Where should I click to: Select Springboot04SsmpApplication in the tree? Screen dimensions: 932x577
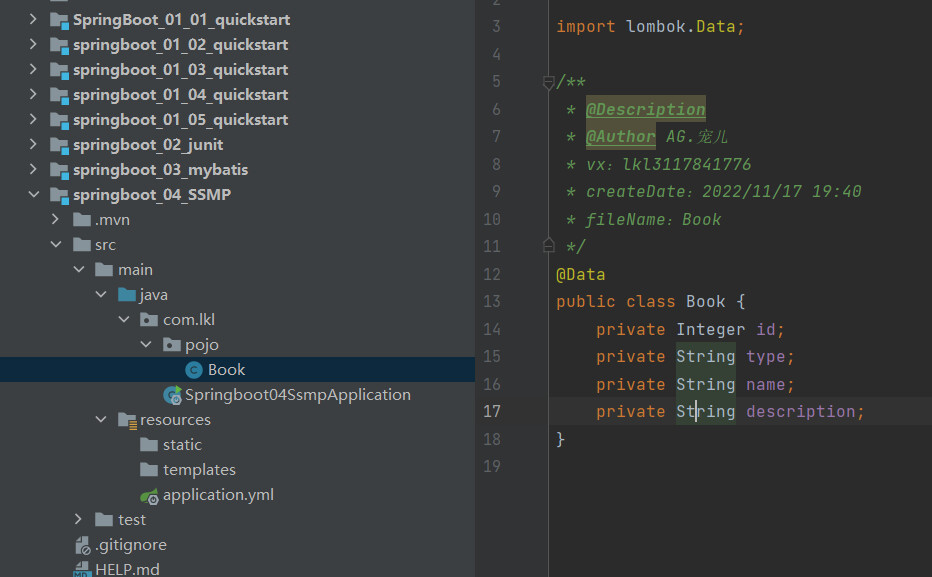point(298,395)
